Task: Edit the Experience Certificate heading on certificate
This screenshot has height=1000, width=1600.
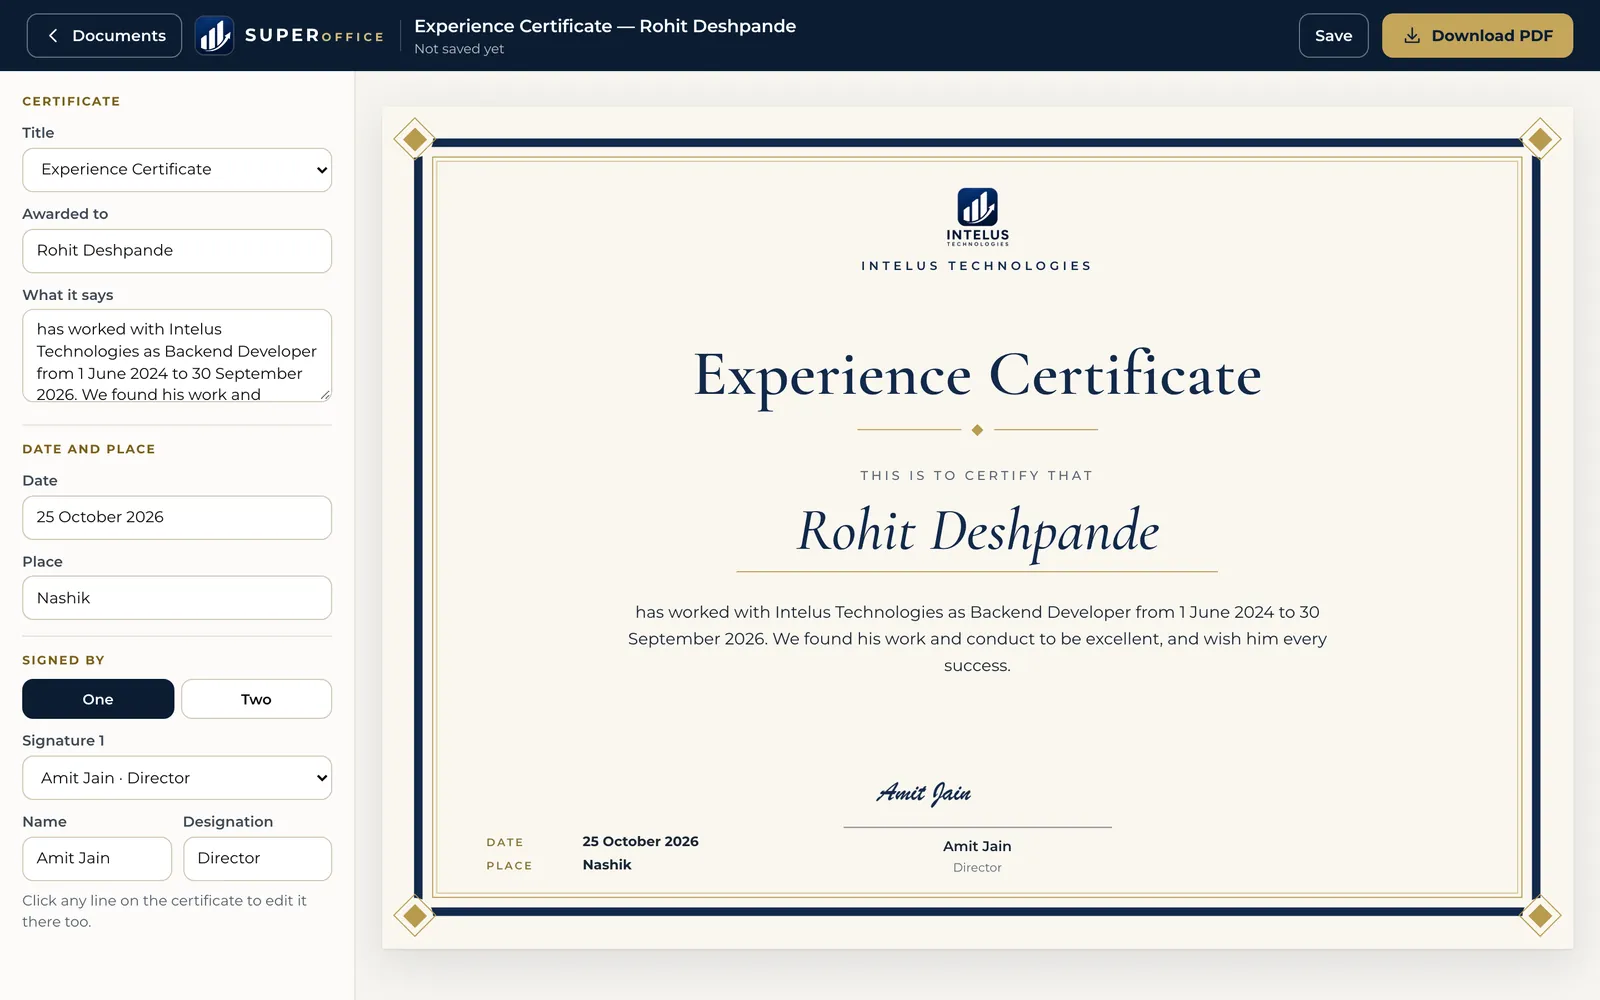Action: pyautogui.click(x=977, y=376)
